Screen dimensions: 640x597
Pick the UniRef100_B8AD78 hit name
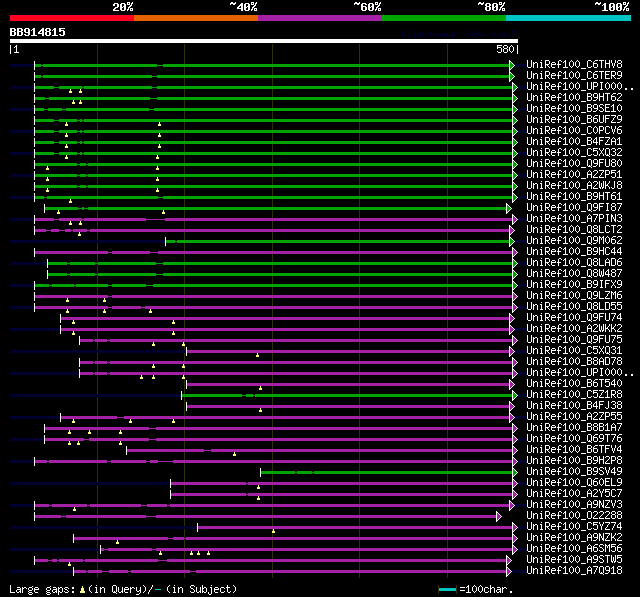click(x=574, y=362)
